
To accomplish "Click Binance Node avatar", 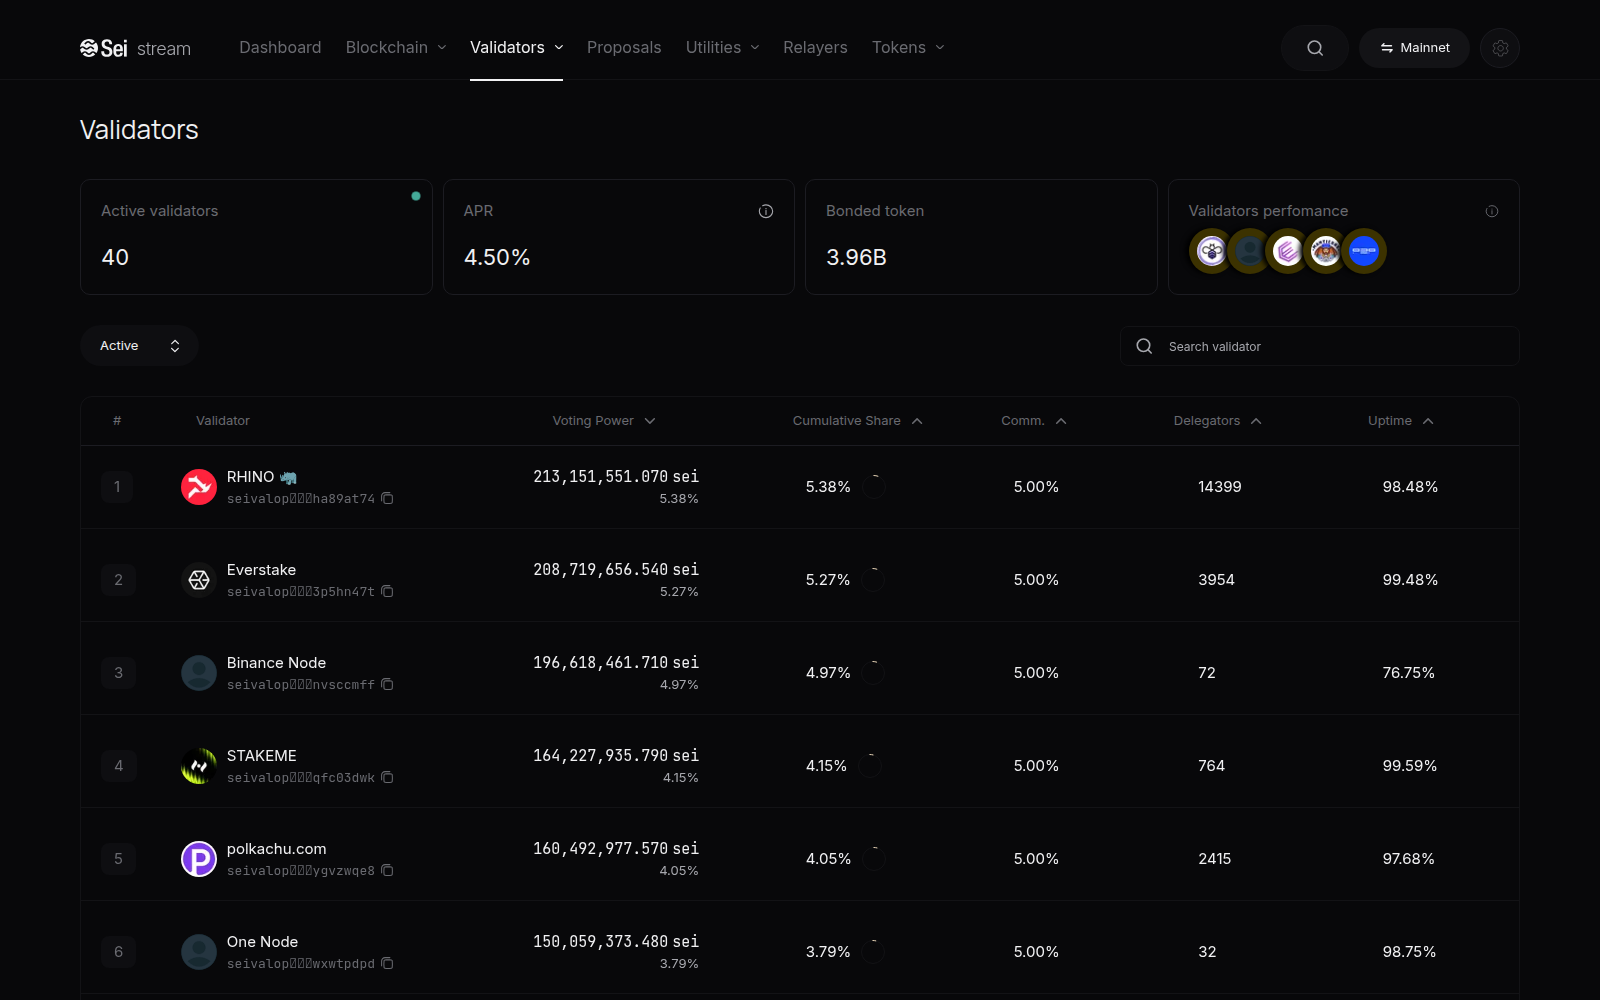I will (x=199, y=673).
